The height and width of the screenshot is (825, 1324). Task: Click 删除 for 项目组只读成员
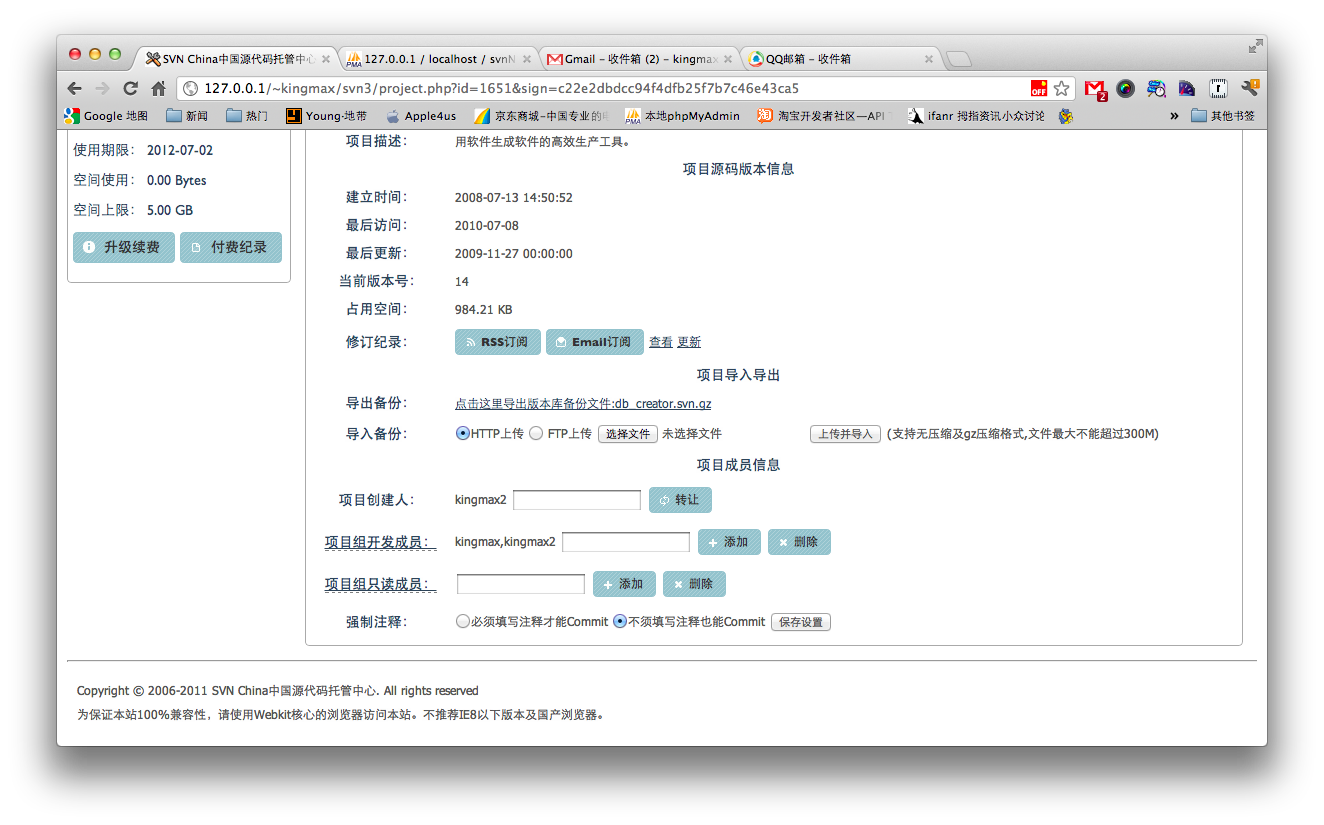(694, 584)
